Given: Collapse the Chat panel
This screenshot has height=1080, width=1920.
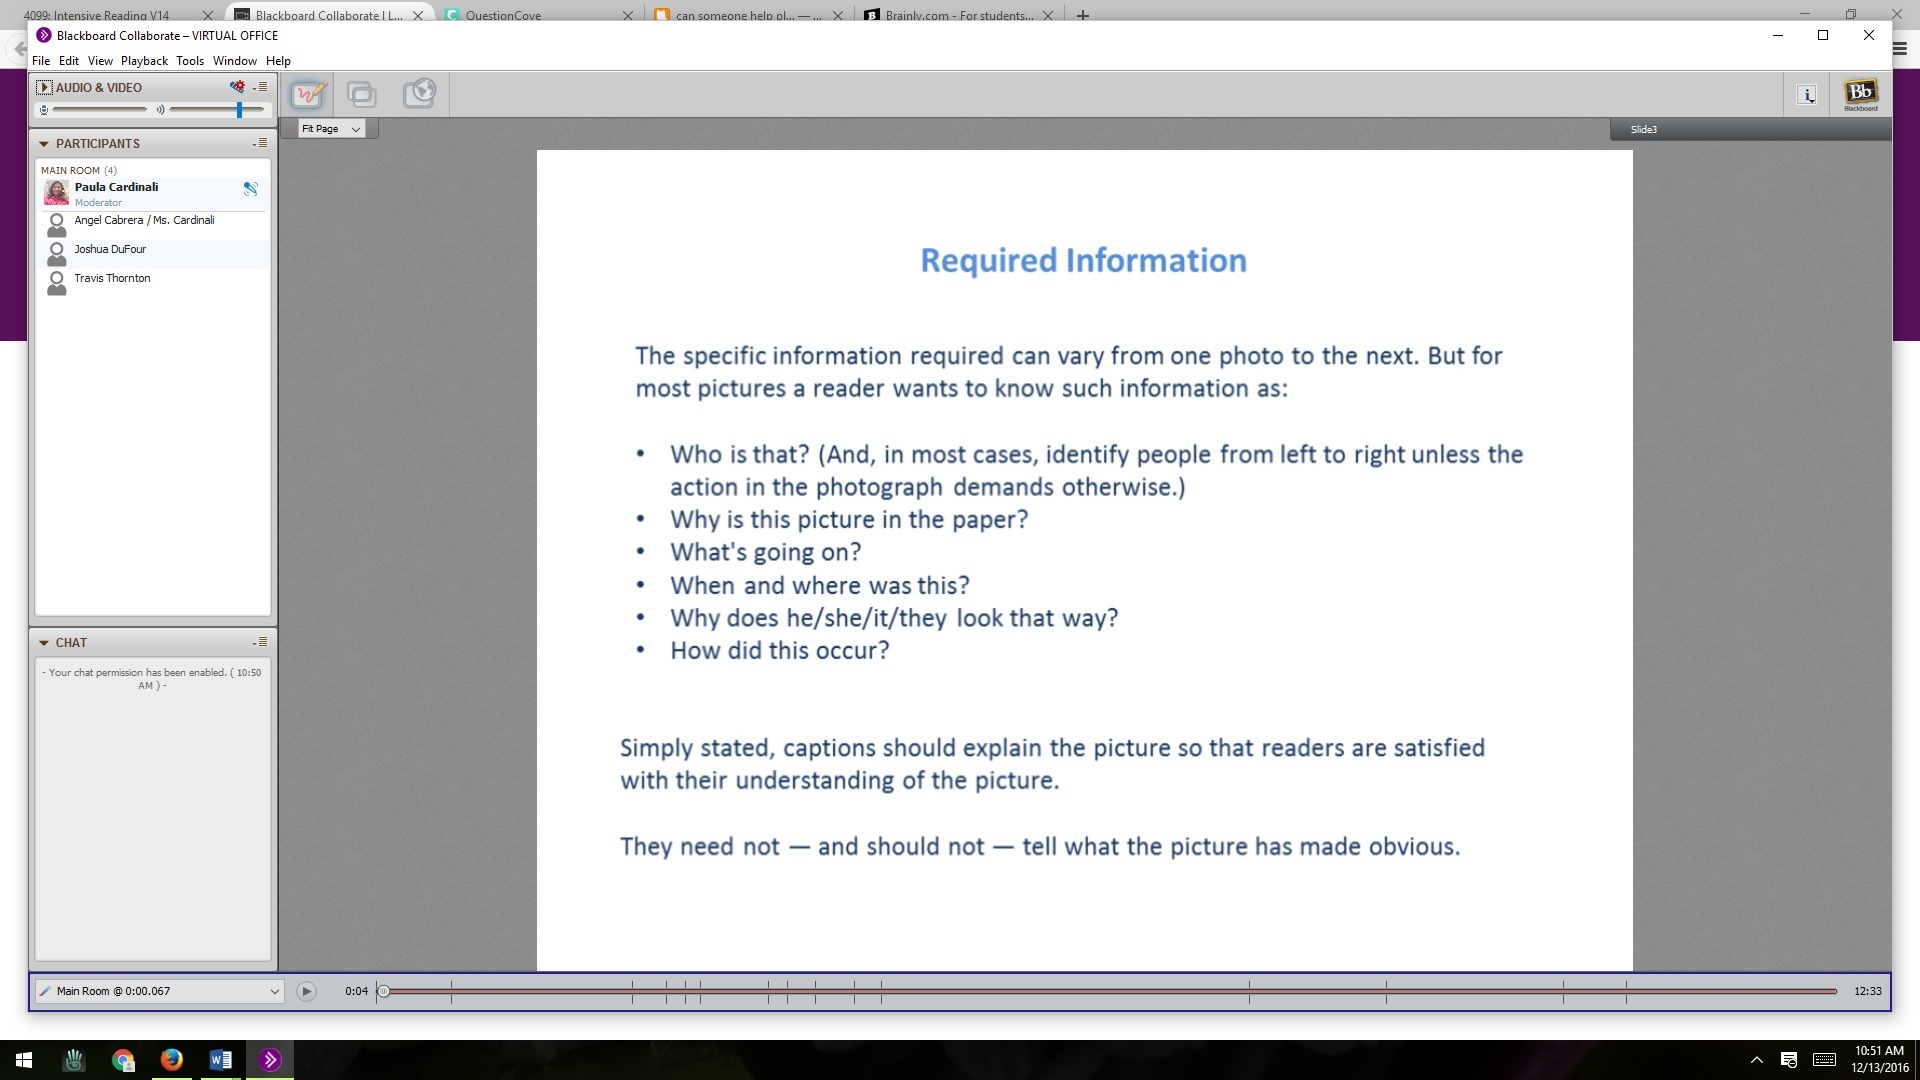Looking at the screenshot, I should [x=44, y=643].
